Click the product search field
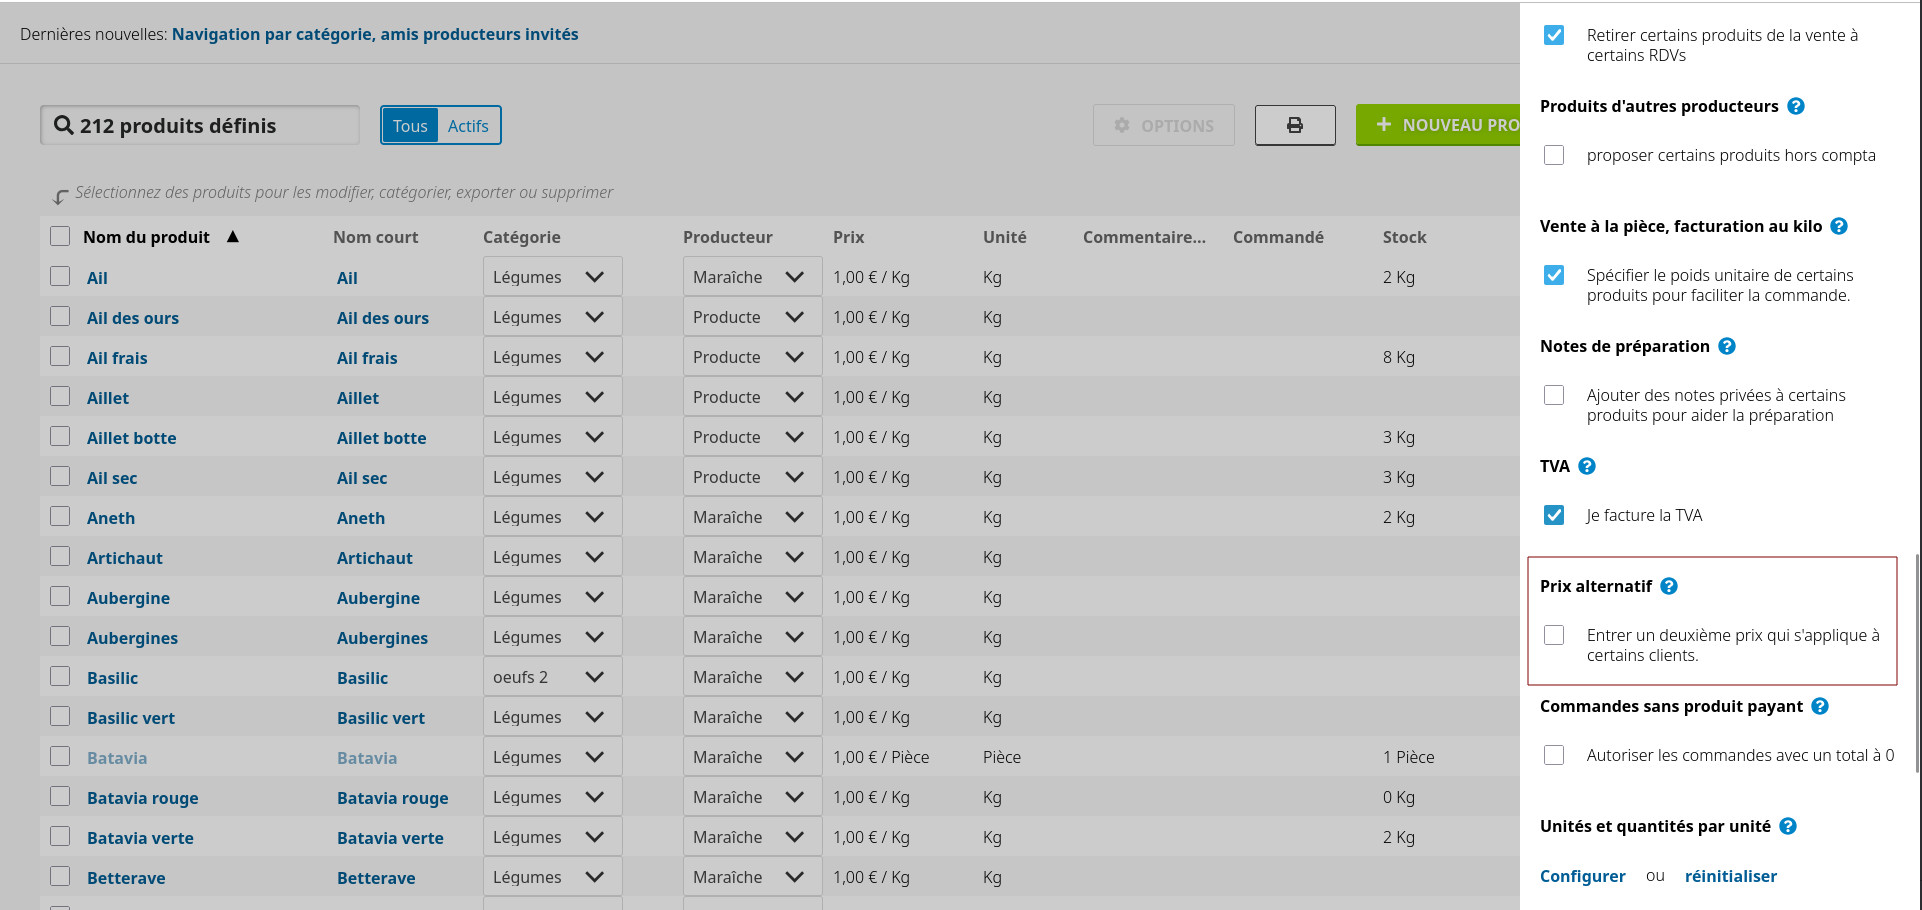The height and width of the screenshot is (910, 1922). (x=200, y=126)
